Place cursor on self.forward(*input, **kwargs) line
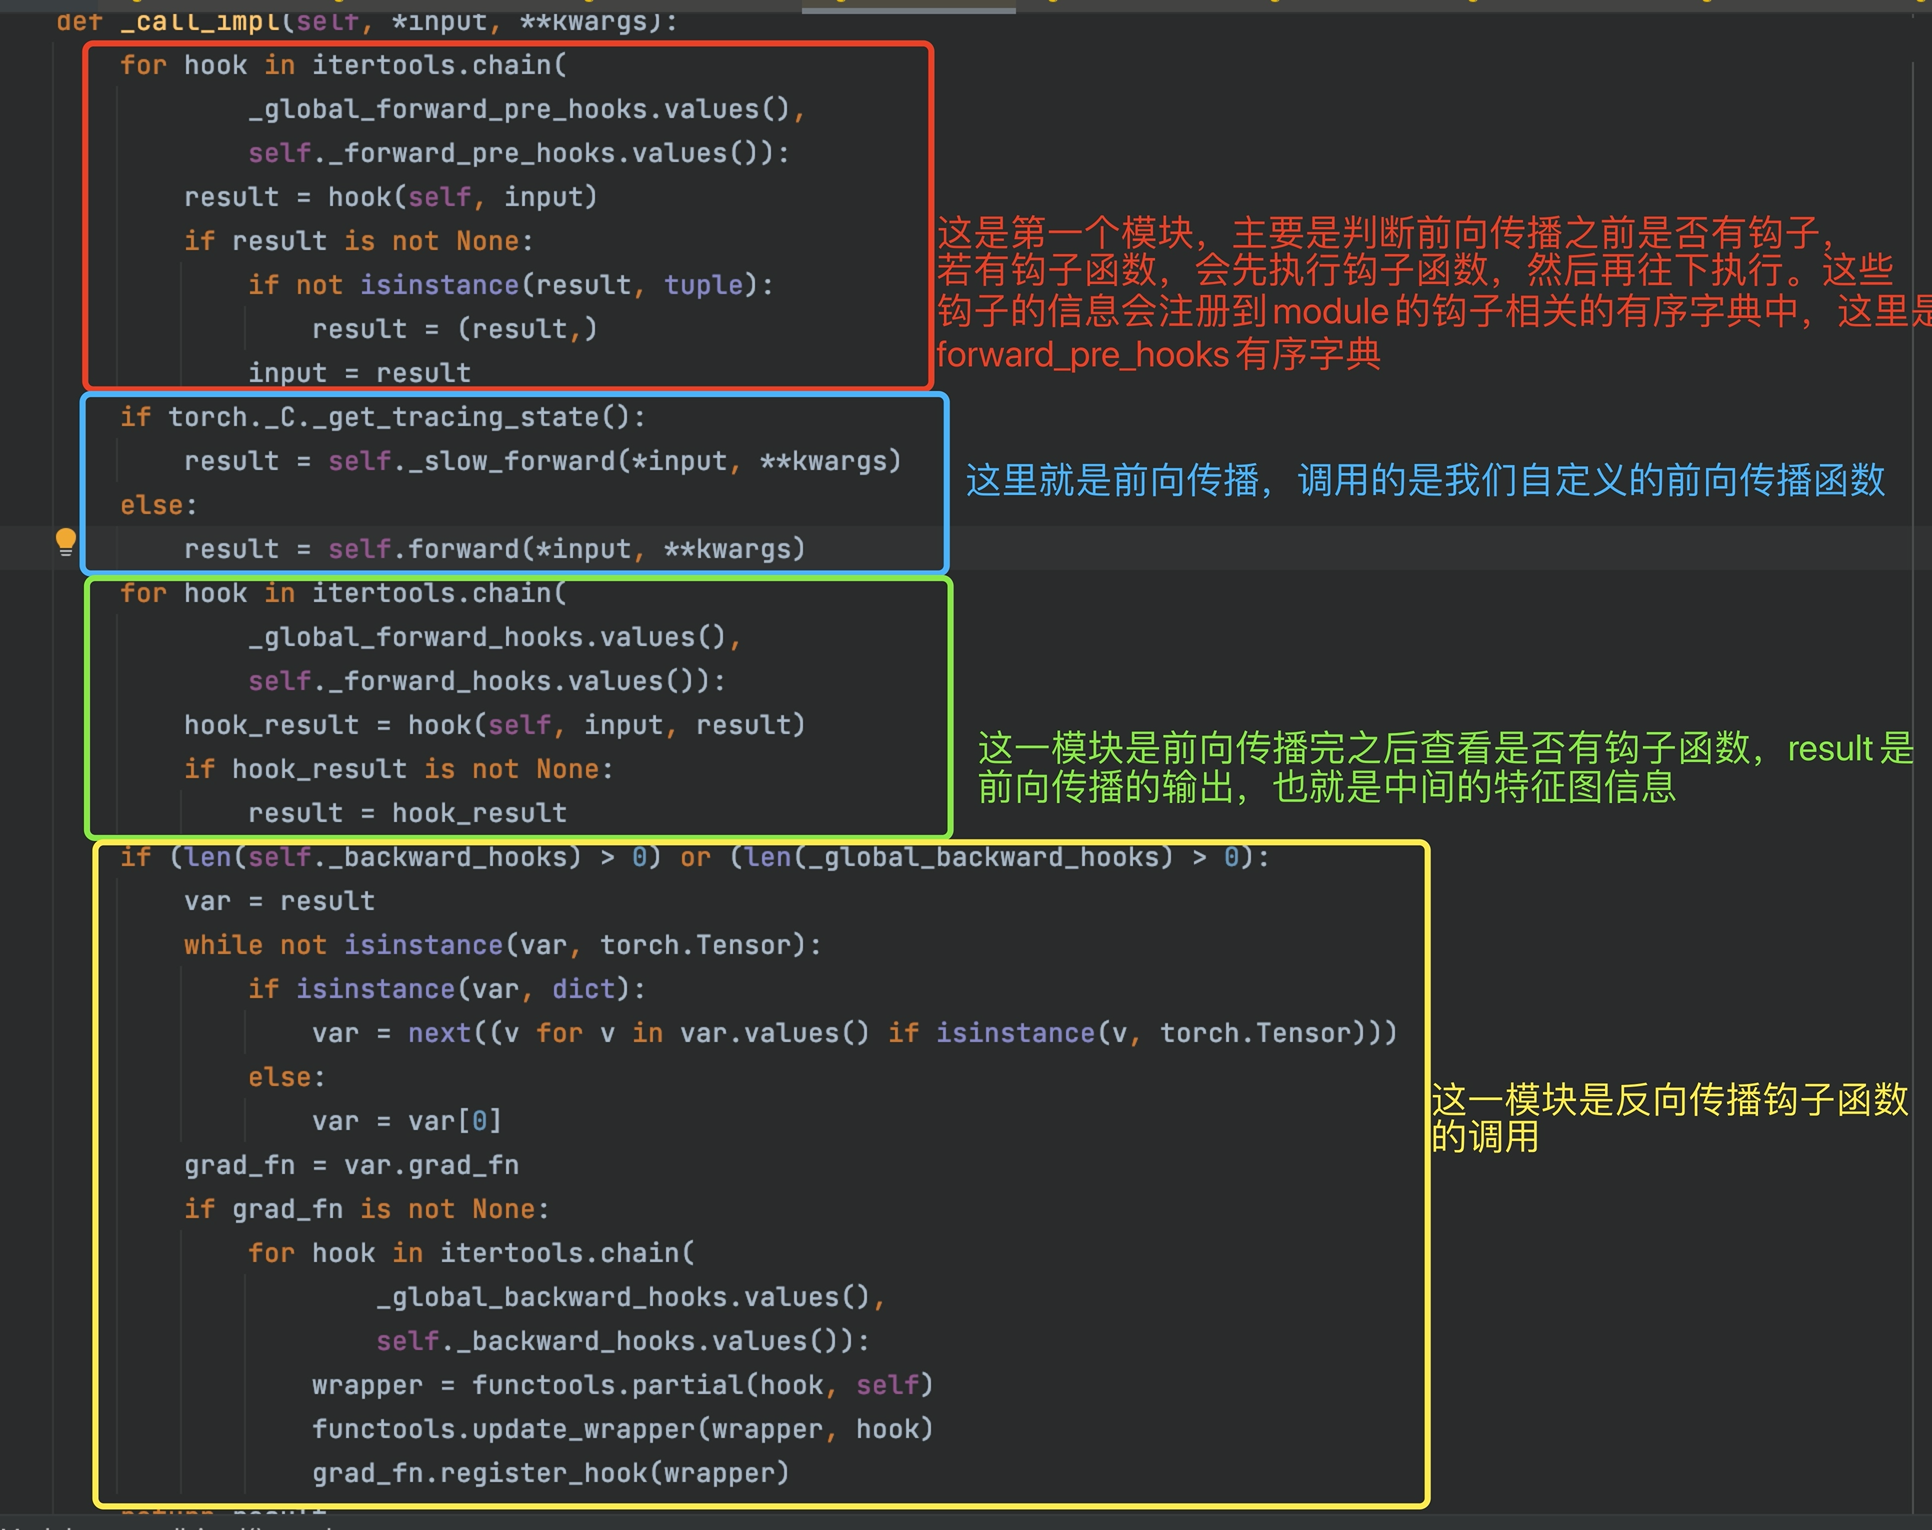The image size is (1932, 1530). pos(494,549)
